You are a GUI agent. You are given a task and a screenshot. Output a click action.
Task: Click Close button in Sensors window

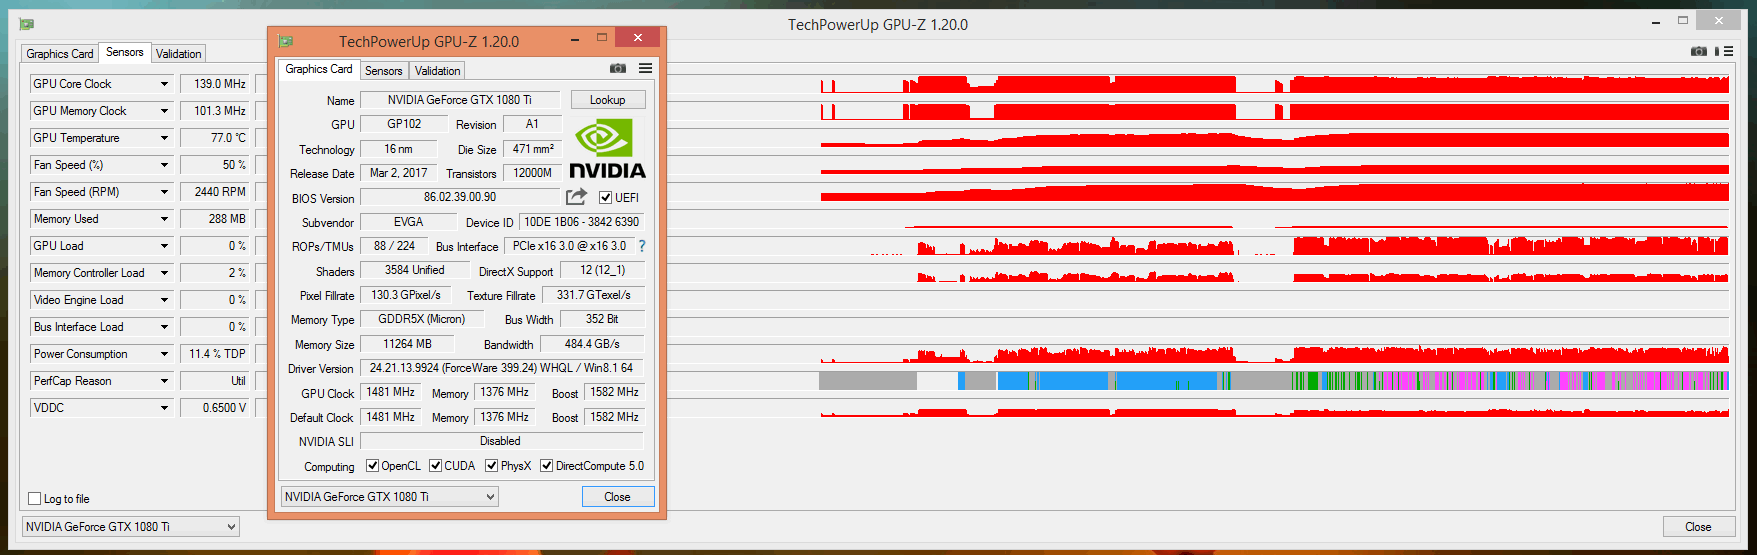(1698, 527)
